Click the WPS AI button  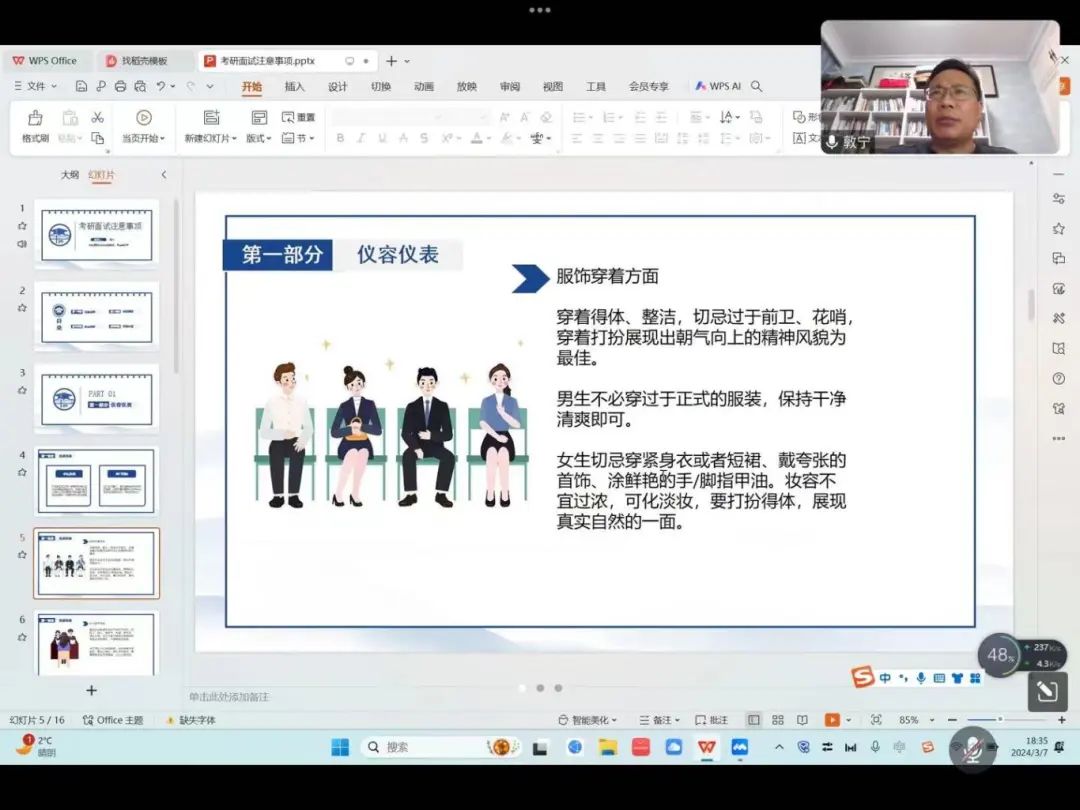(718, 87)
